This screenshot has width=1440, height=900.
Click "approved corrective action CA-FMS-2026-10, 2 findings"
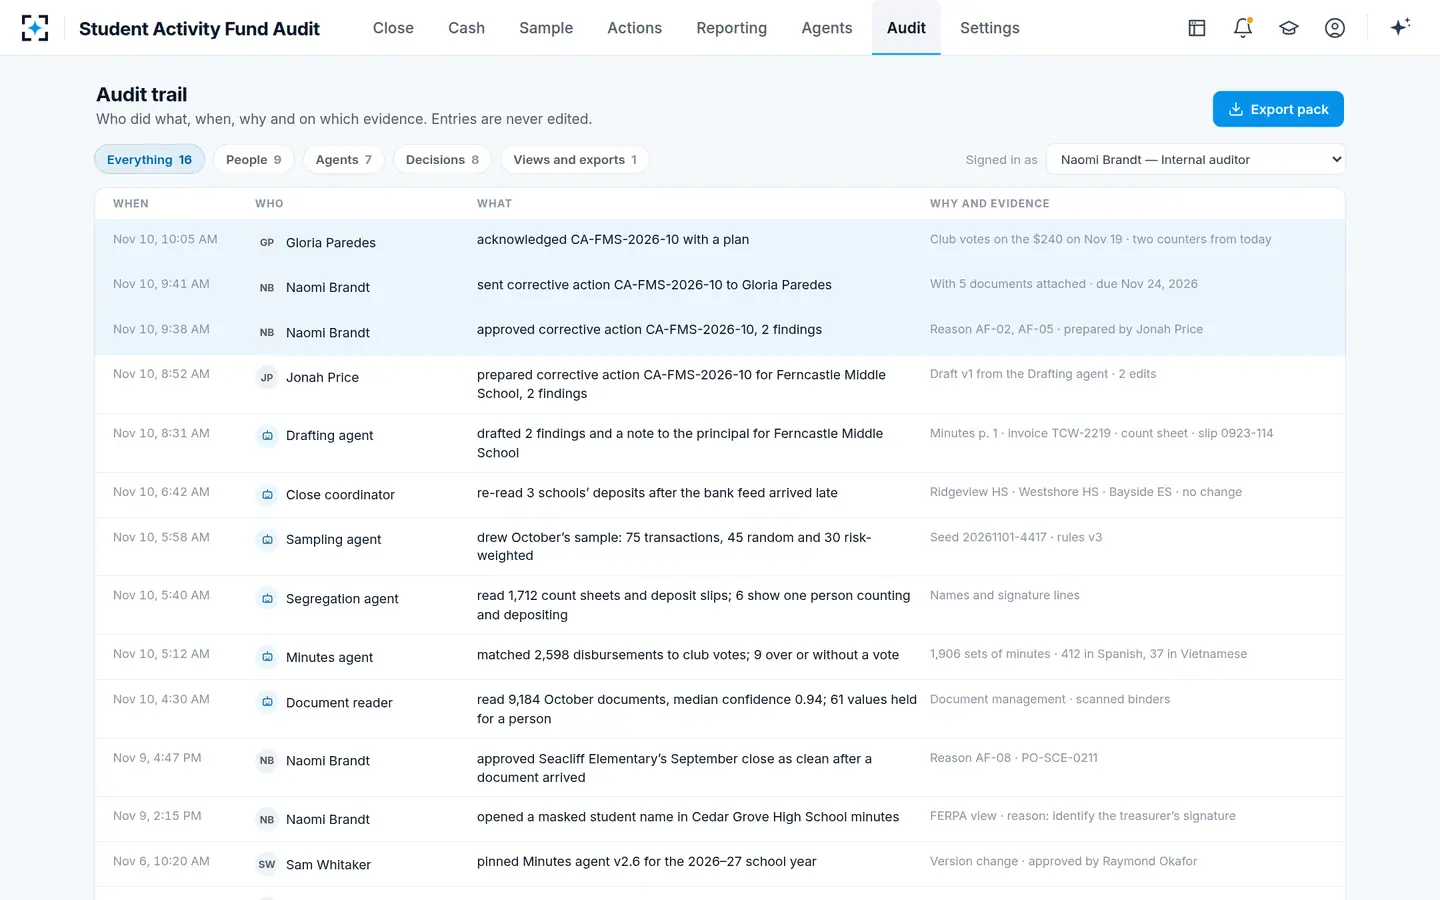[649, 329]
